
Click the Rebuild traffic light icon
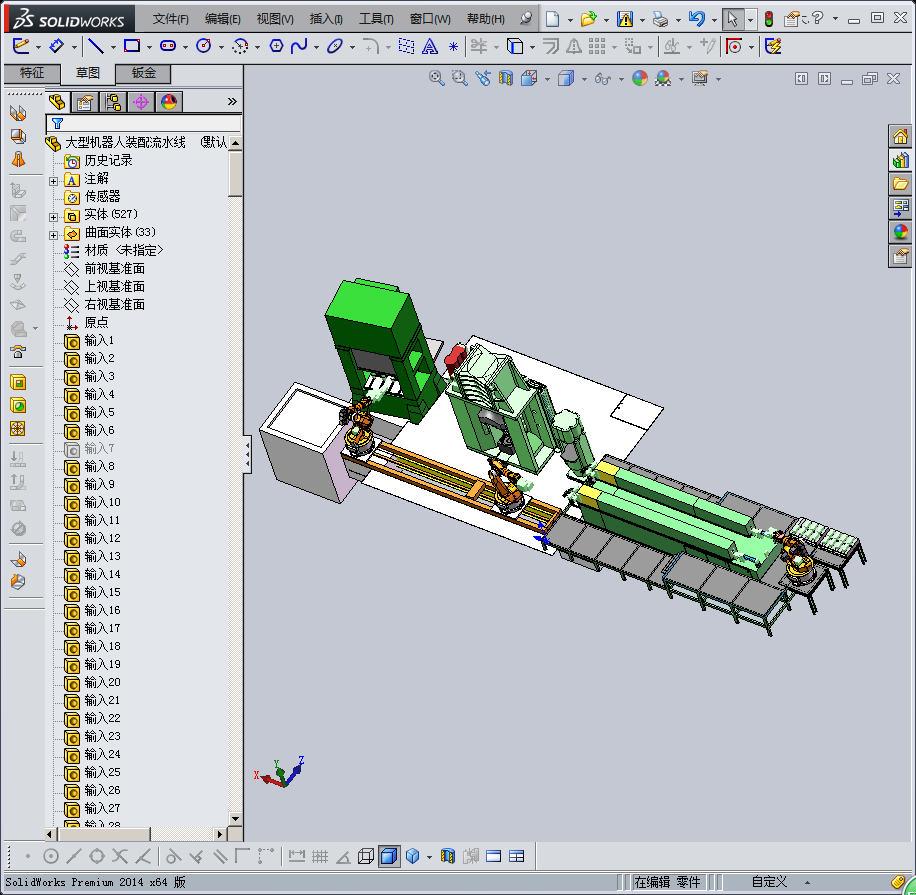[x=769, y=19]
